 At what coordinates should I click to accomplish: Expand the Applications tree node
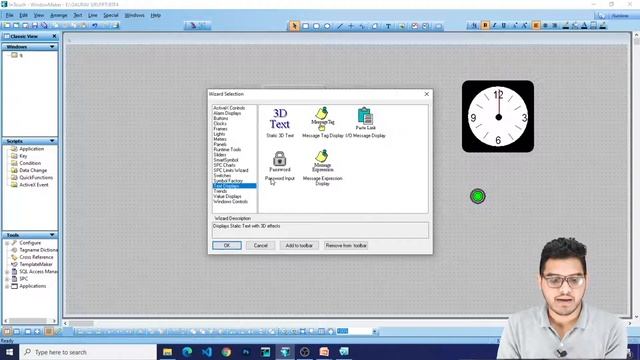click(x=7, y=286)
